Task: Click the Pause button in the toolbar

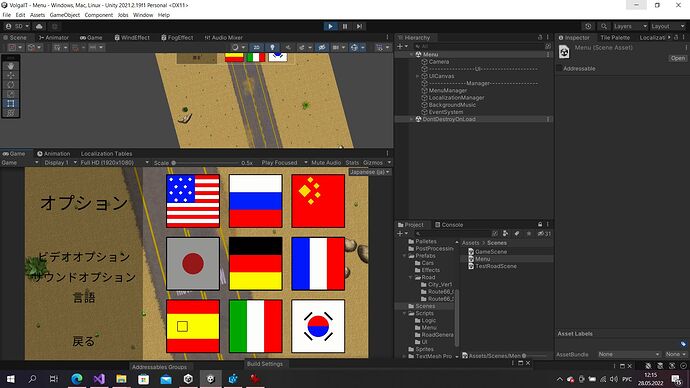Action: tap(345, 26)
